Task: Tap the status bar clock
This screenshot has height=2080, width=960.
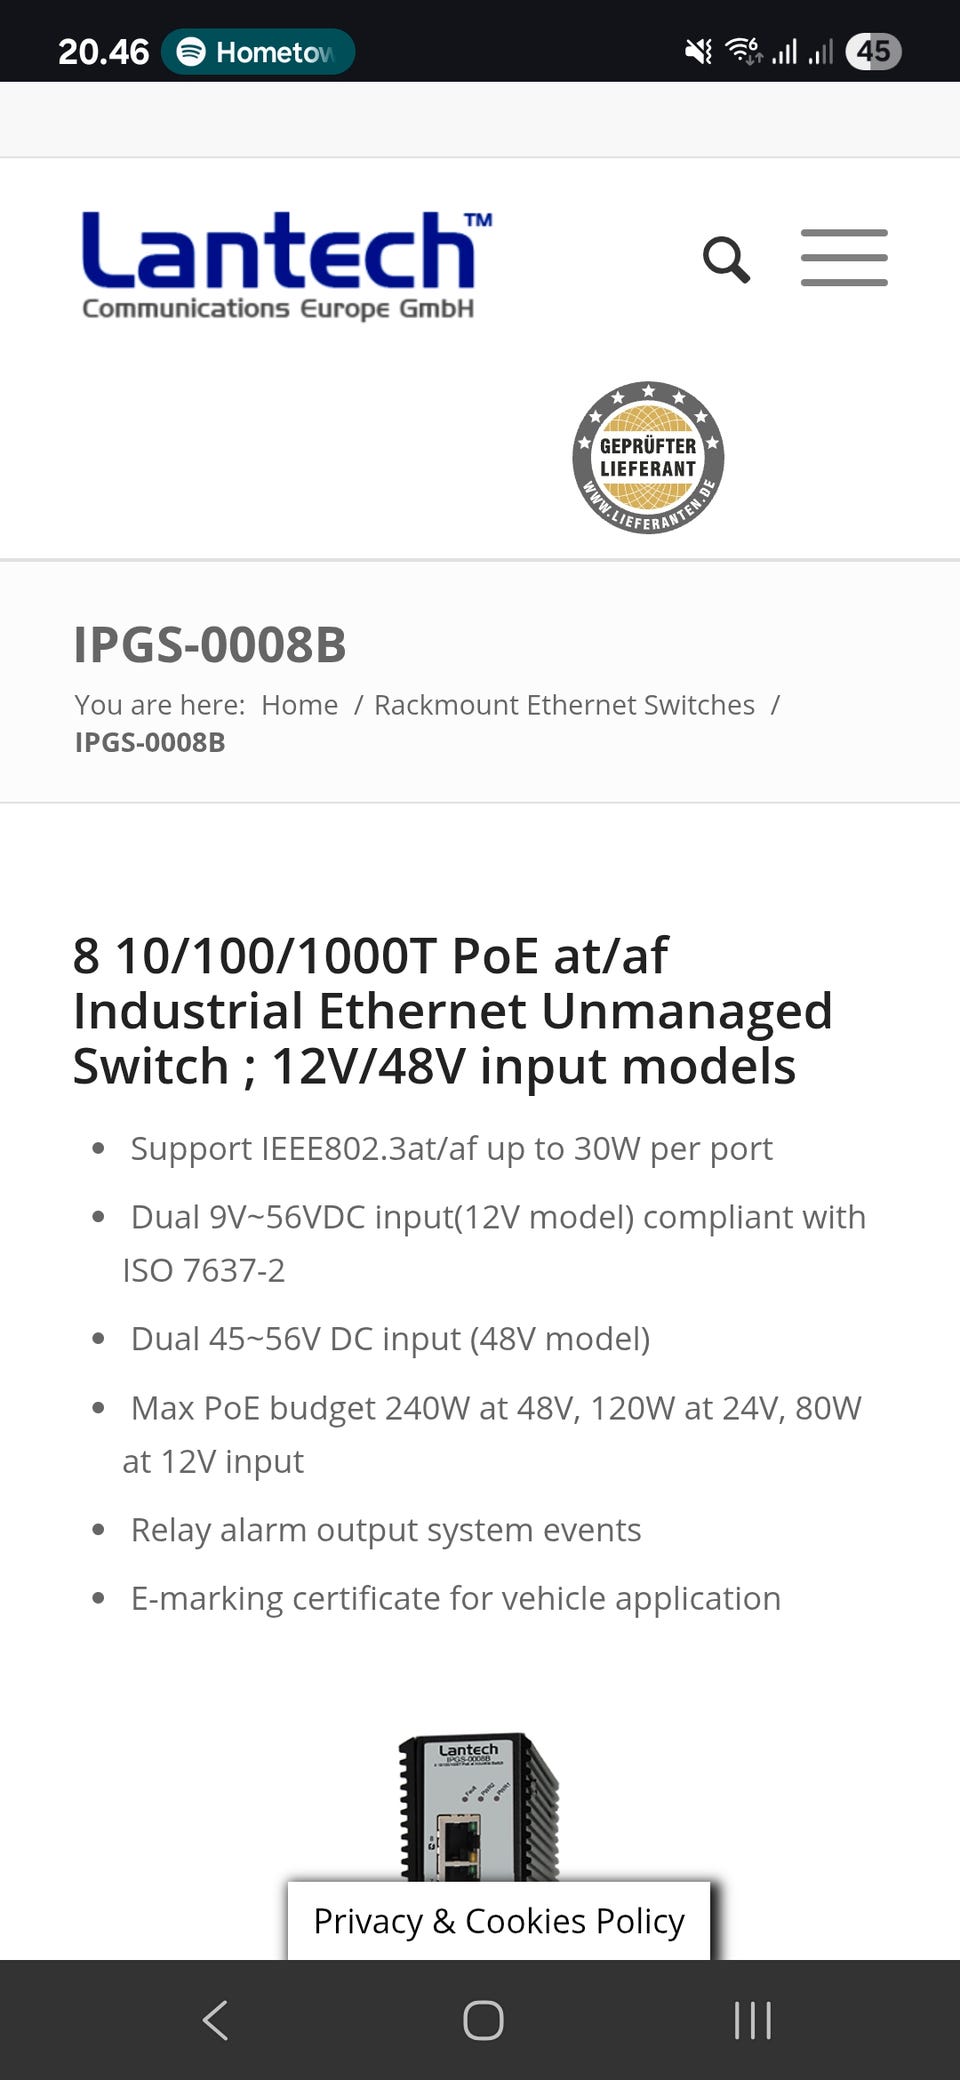Action: click(x=103, y=52)
